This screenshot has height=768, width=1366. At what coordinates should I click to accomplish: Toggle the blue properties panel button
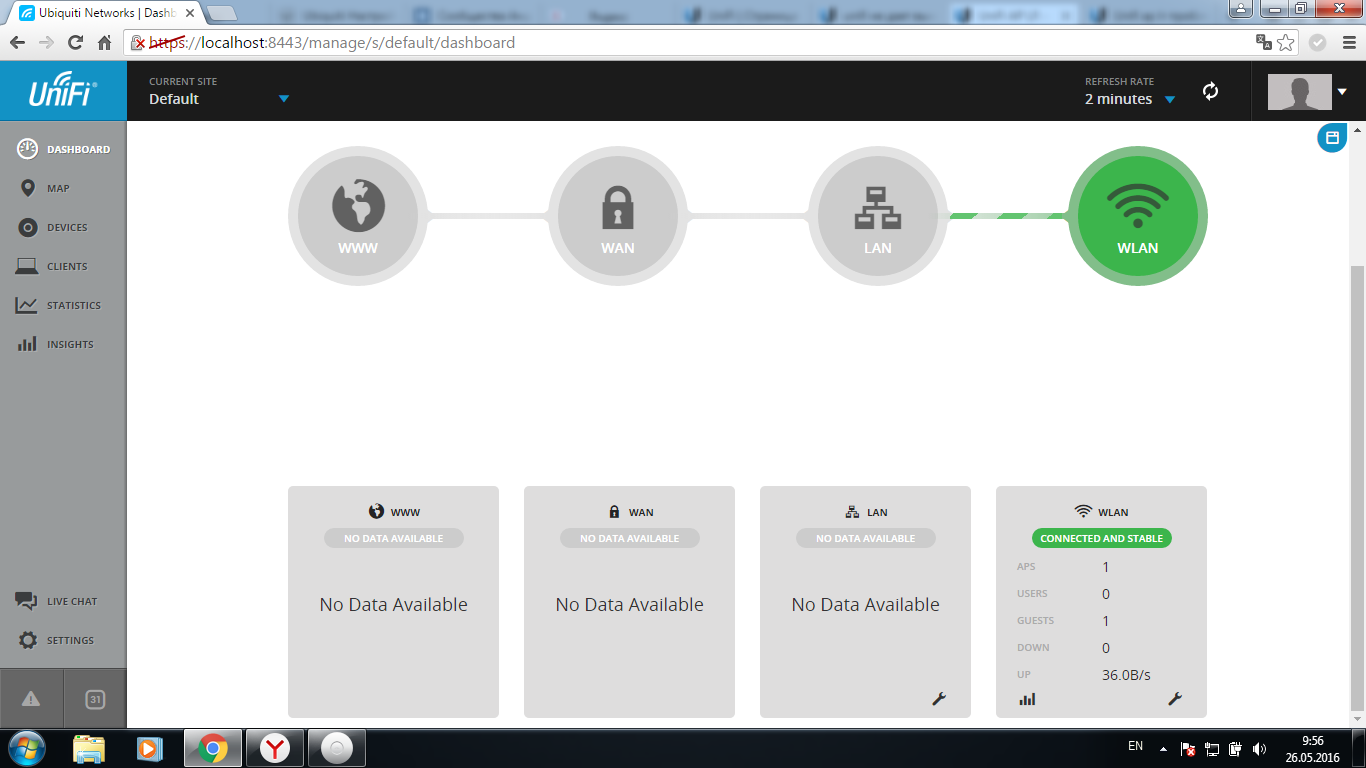click(1331, 138)
